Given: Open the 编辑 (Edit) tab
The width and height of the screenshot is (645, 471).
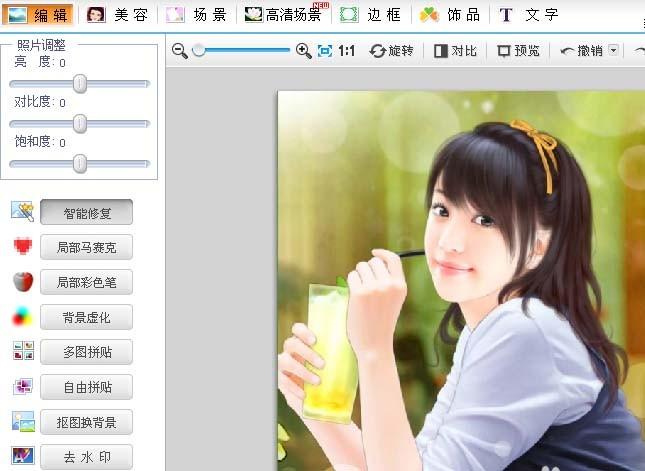Looking at the screenshot, I should pos(37,15).
